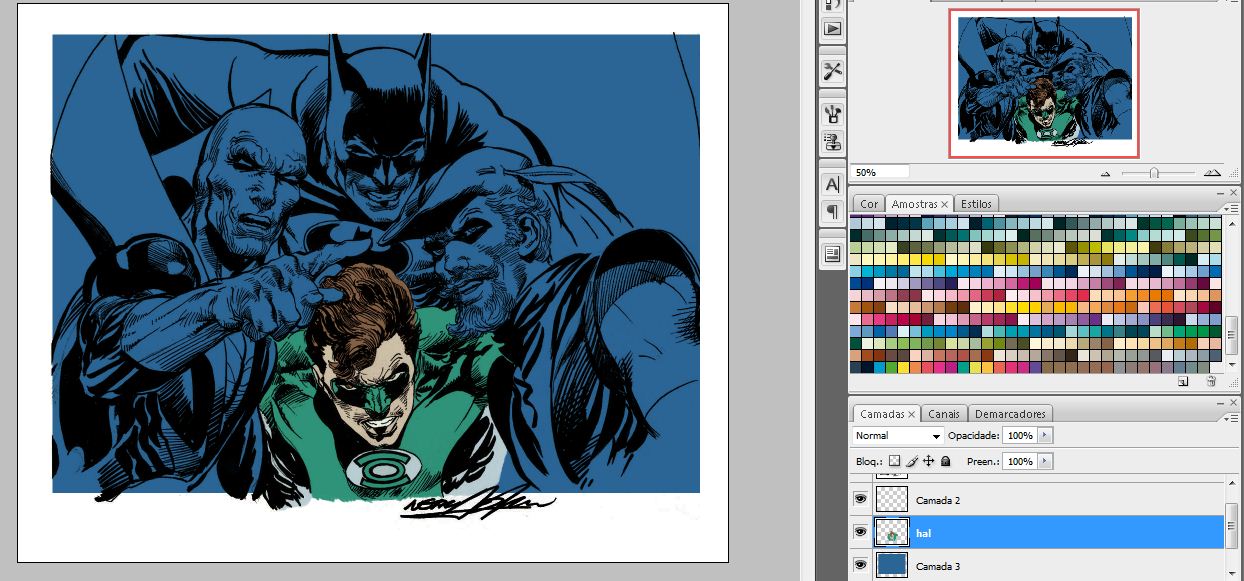1244x581 pixels.
Task: Switch to the Estilos tab
Action: pos(976,204)
